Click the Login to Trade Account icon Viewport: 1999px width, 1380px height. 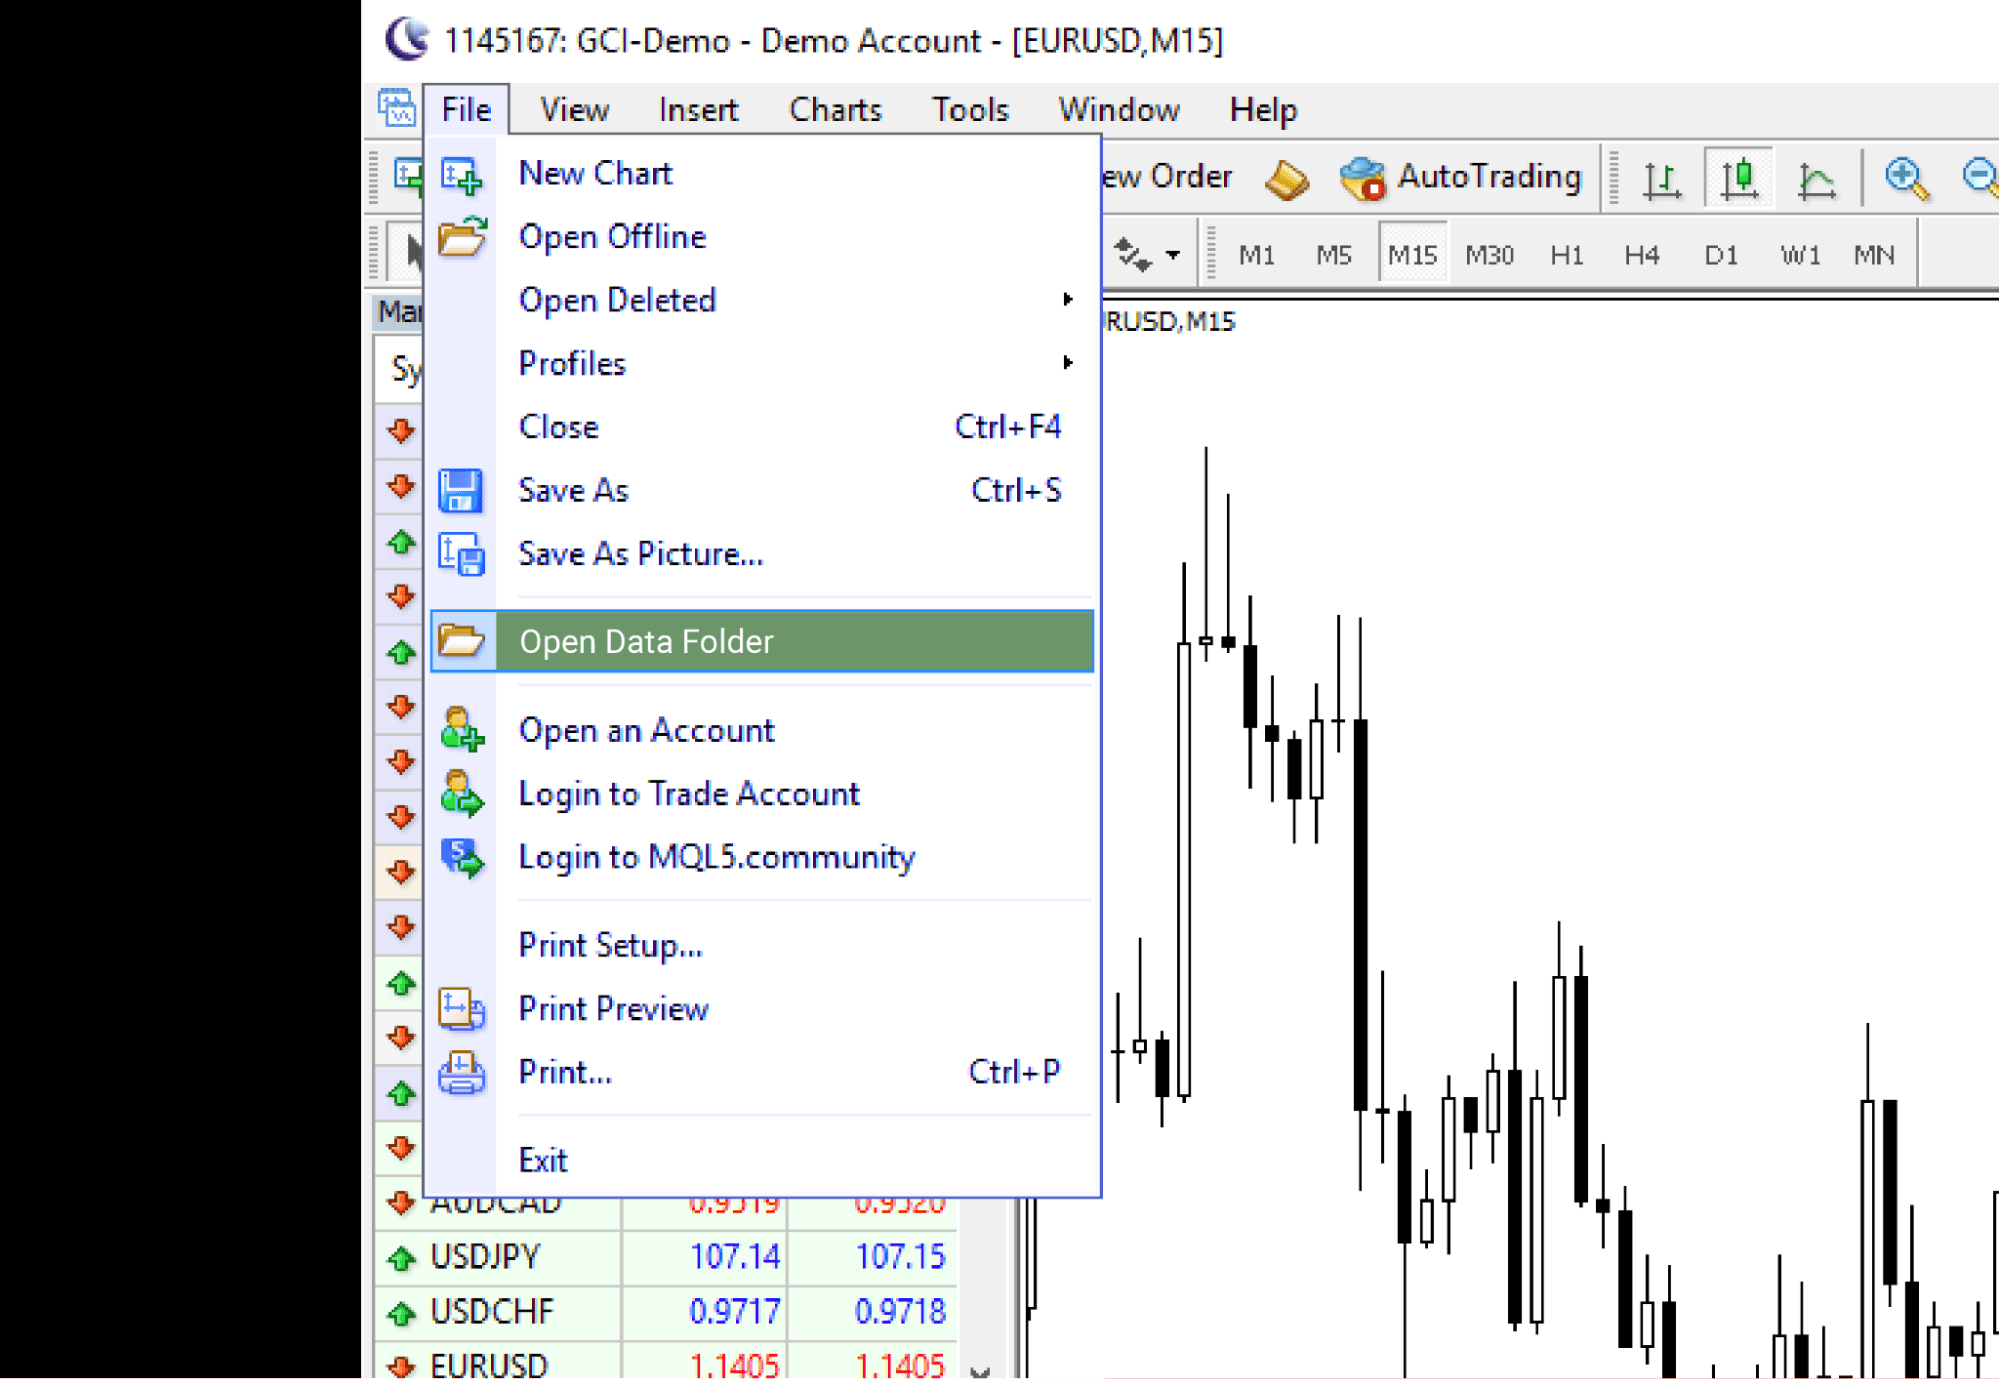461,793
